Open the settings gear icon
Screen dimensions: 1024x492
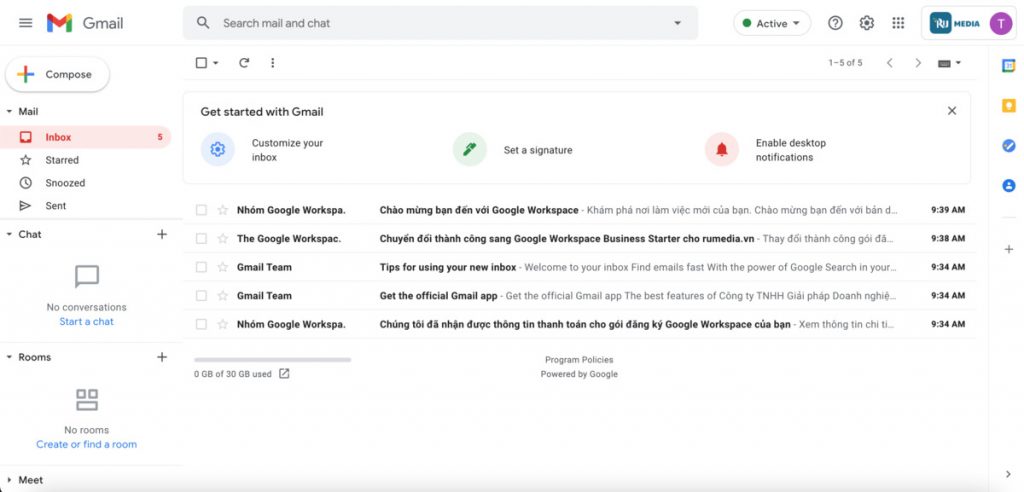pos(867,23)
